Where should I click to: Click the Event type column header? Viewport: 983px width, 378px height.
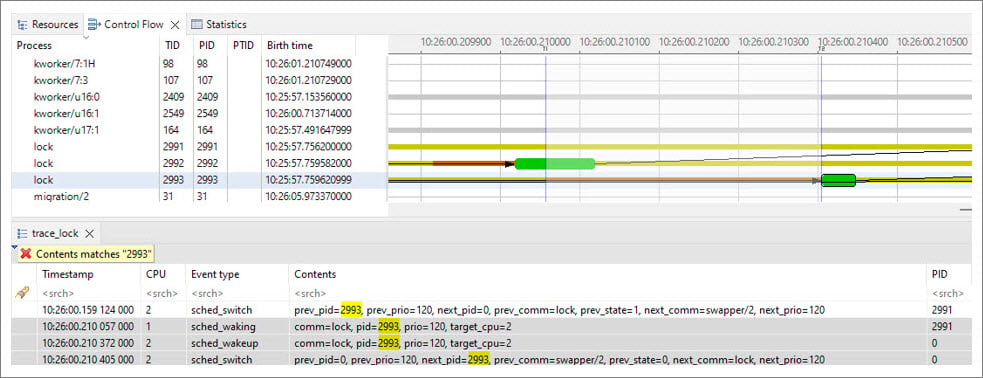(215, 275)
